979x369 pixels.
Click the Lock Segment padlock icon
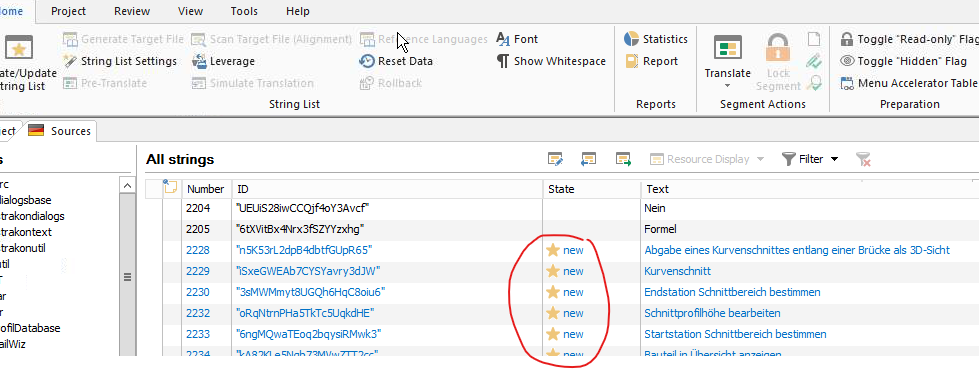click(778, 47)
